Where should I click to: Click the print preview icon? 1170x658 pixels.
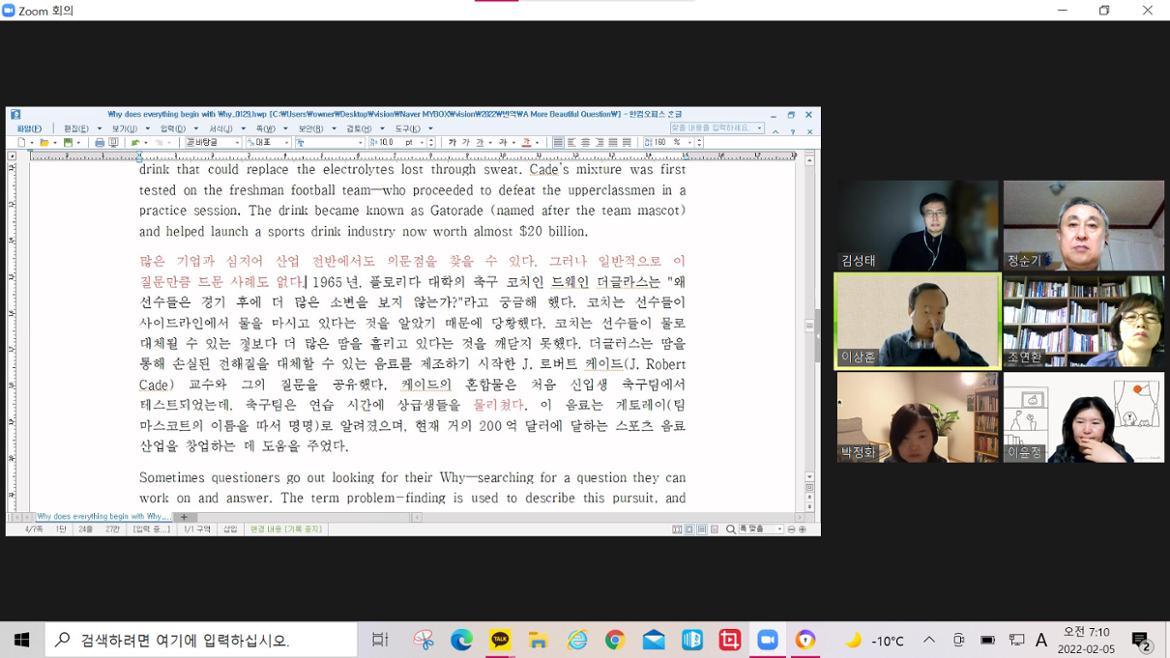tap(113, 143)
